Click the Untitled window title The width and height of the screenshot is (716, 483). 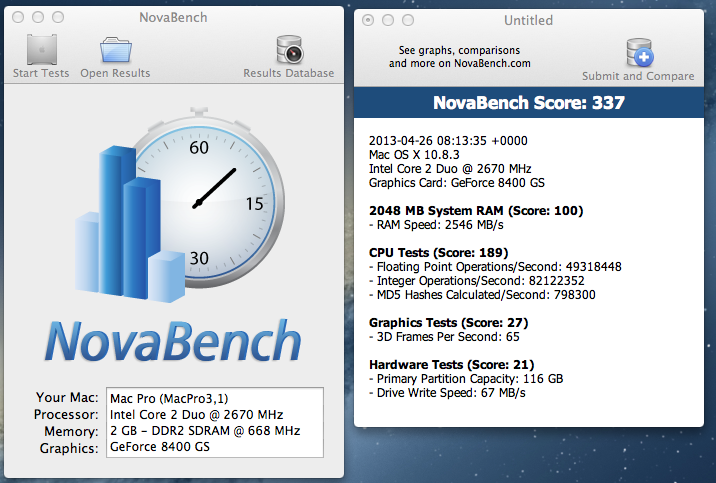528,20
